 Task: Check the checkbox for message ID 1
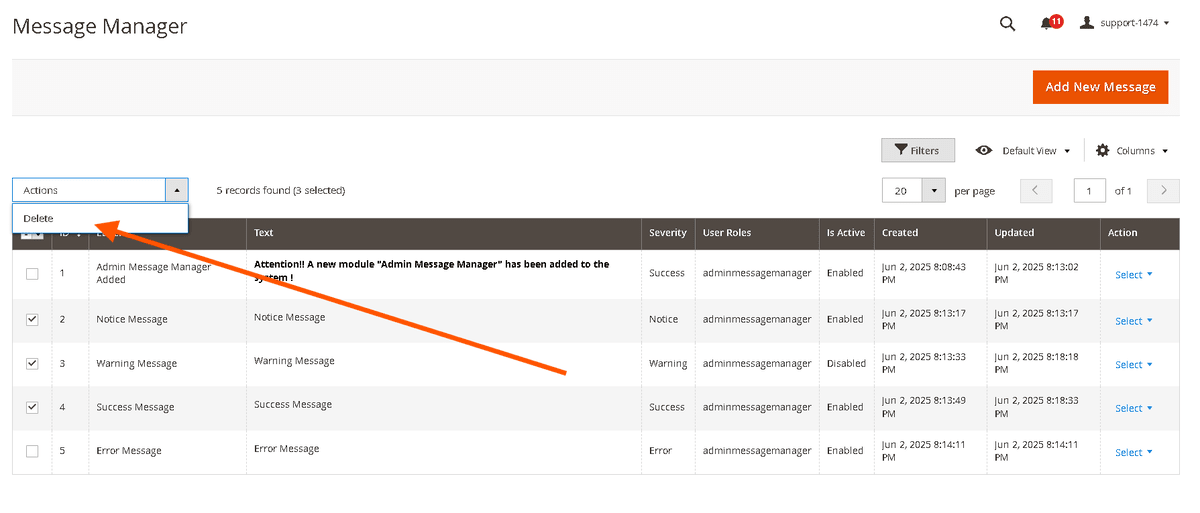point(32,273)
